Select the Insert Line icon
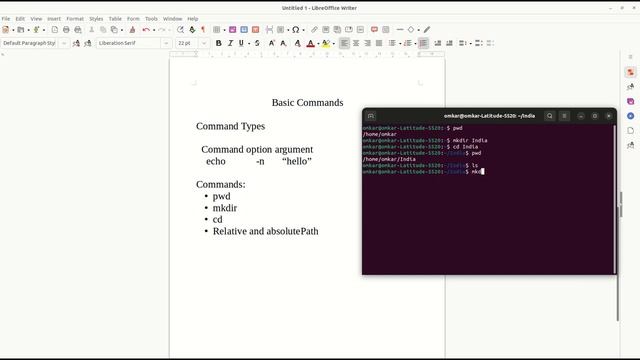Screen dimensions: 640x360 400,30
